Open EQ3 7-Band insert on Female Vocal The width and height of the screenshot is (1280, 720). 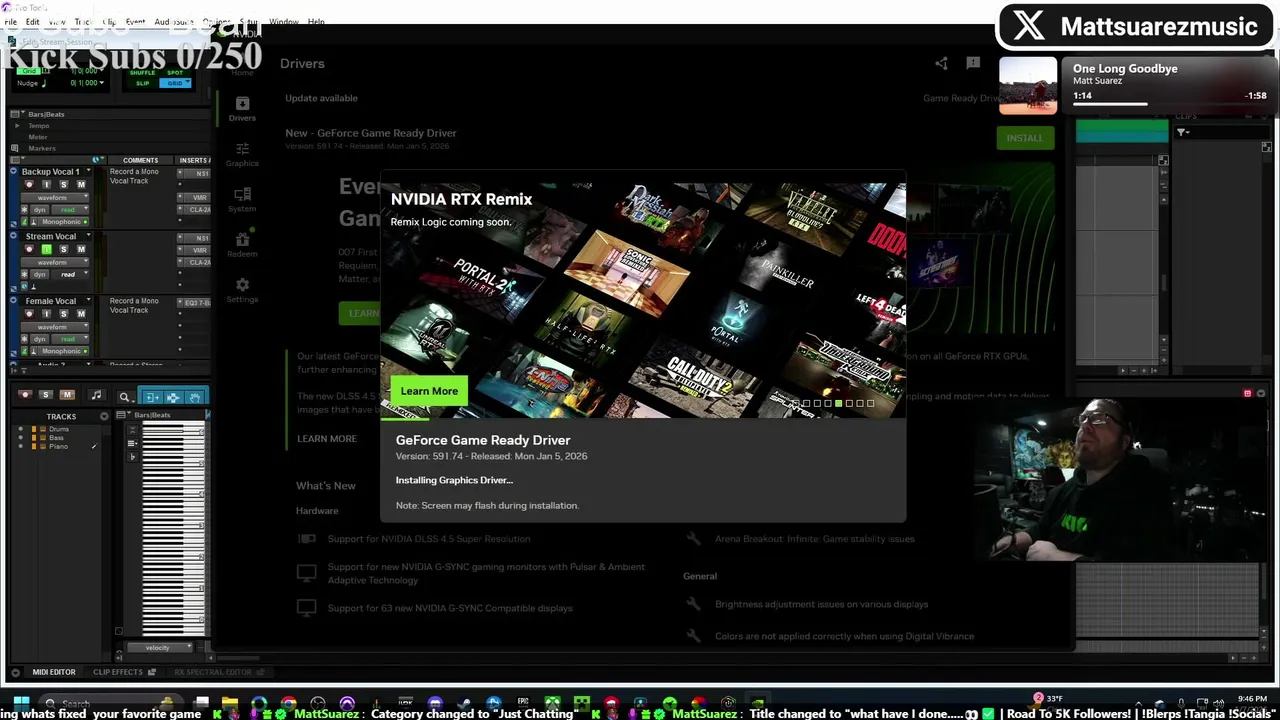point(197,303)
